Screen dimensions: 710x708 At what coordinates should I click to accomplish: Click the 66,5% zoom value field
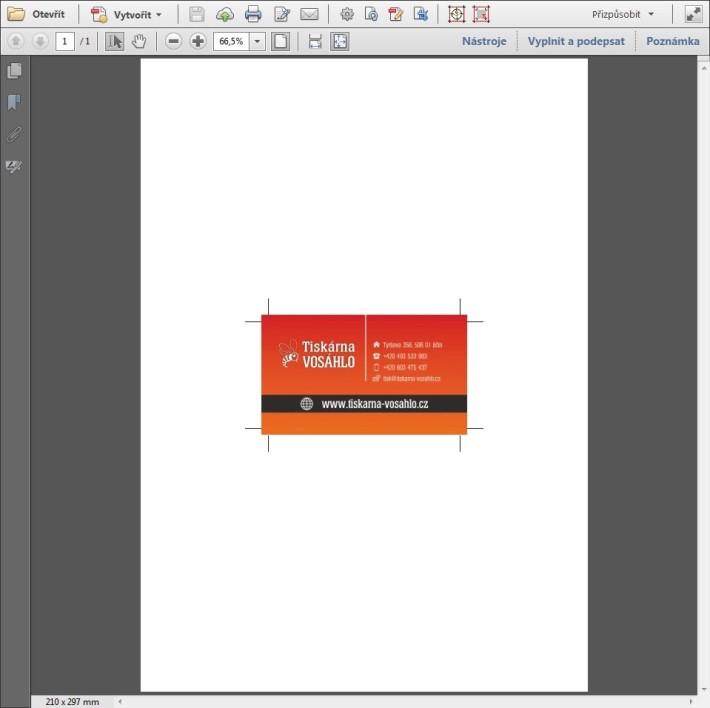pos(231,41)
